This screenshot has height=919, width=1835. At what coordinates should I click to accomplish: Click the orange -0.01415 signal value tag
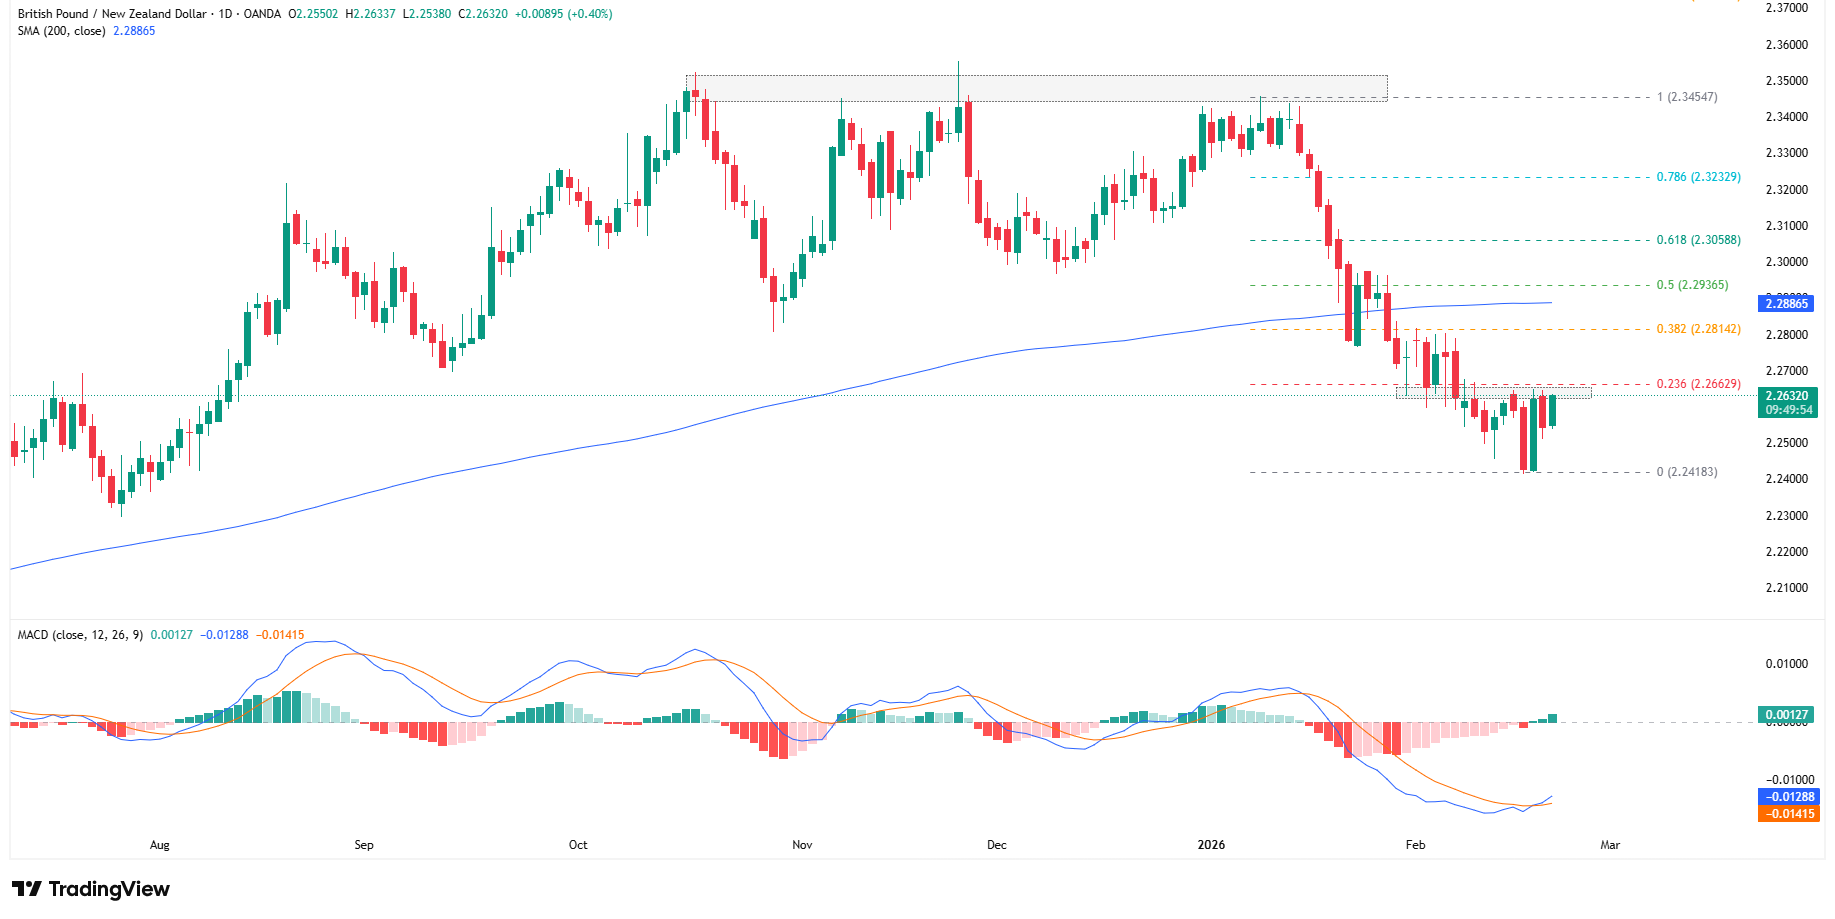[1787, 814]
